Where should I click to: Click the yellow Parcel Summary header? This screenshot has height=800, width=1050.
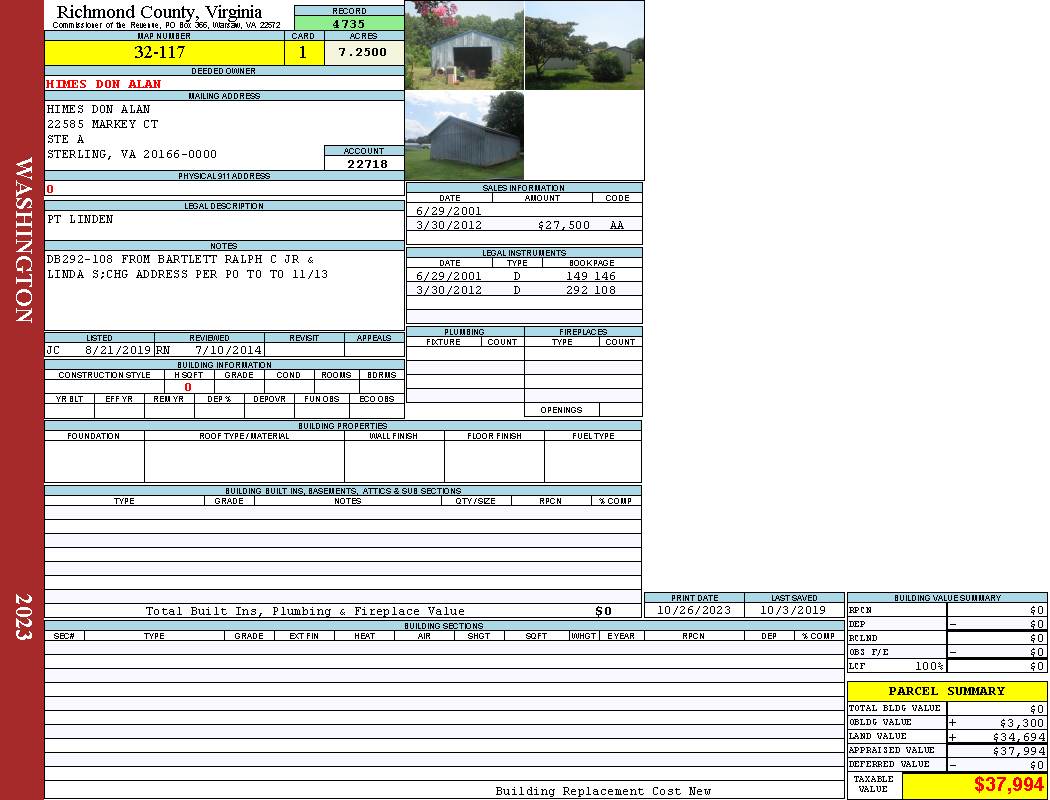coord(946,691)
